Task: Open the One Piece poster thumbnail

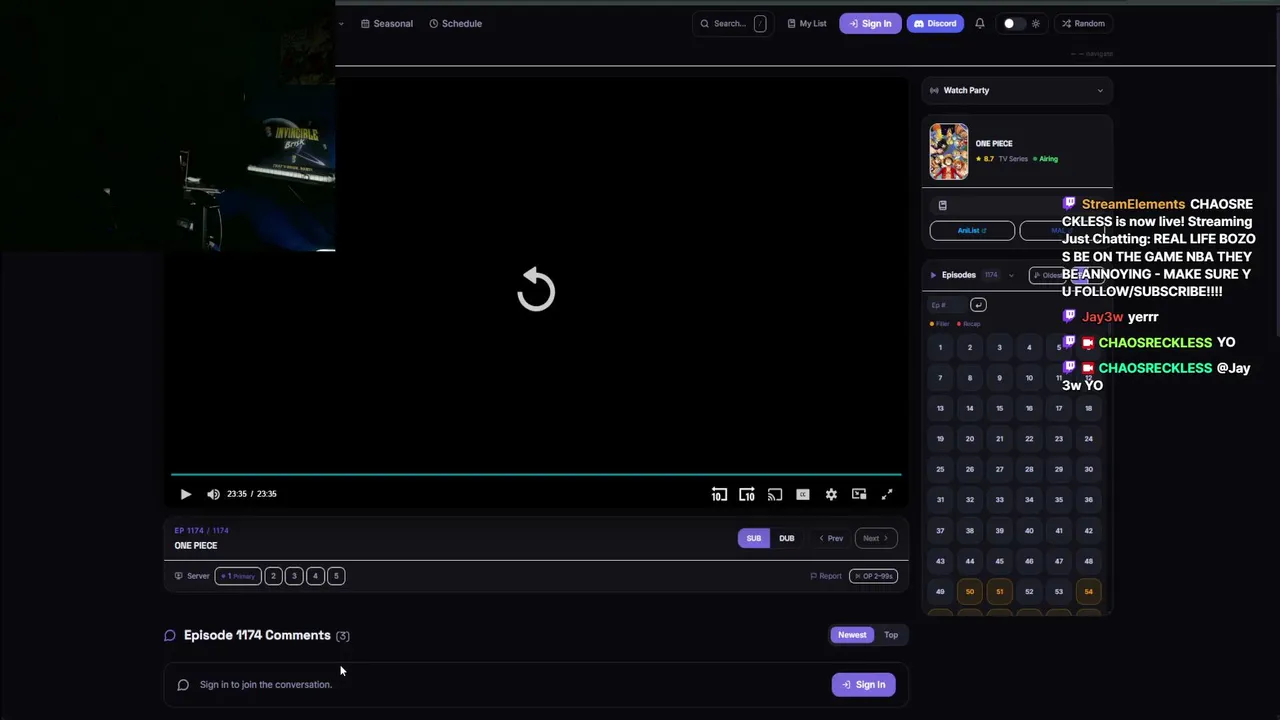Action: 949,152
